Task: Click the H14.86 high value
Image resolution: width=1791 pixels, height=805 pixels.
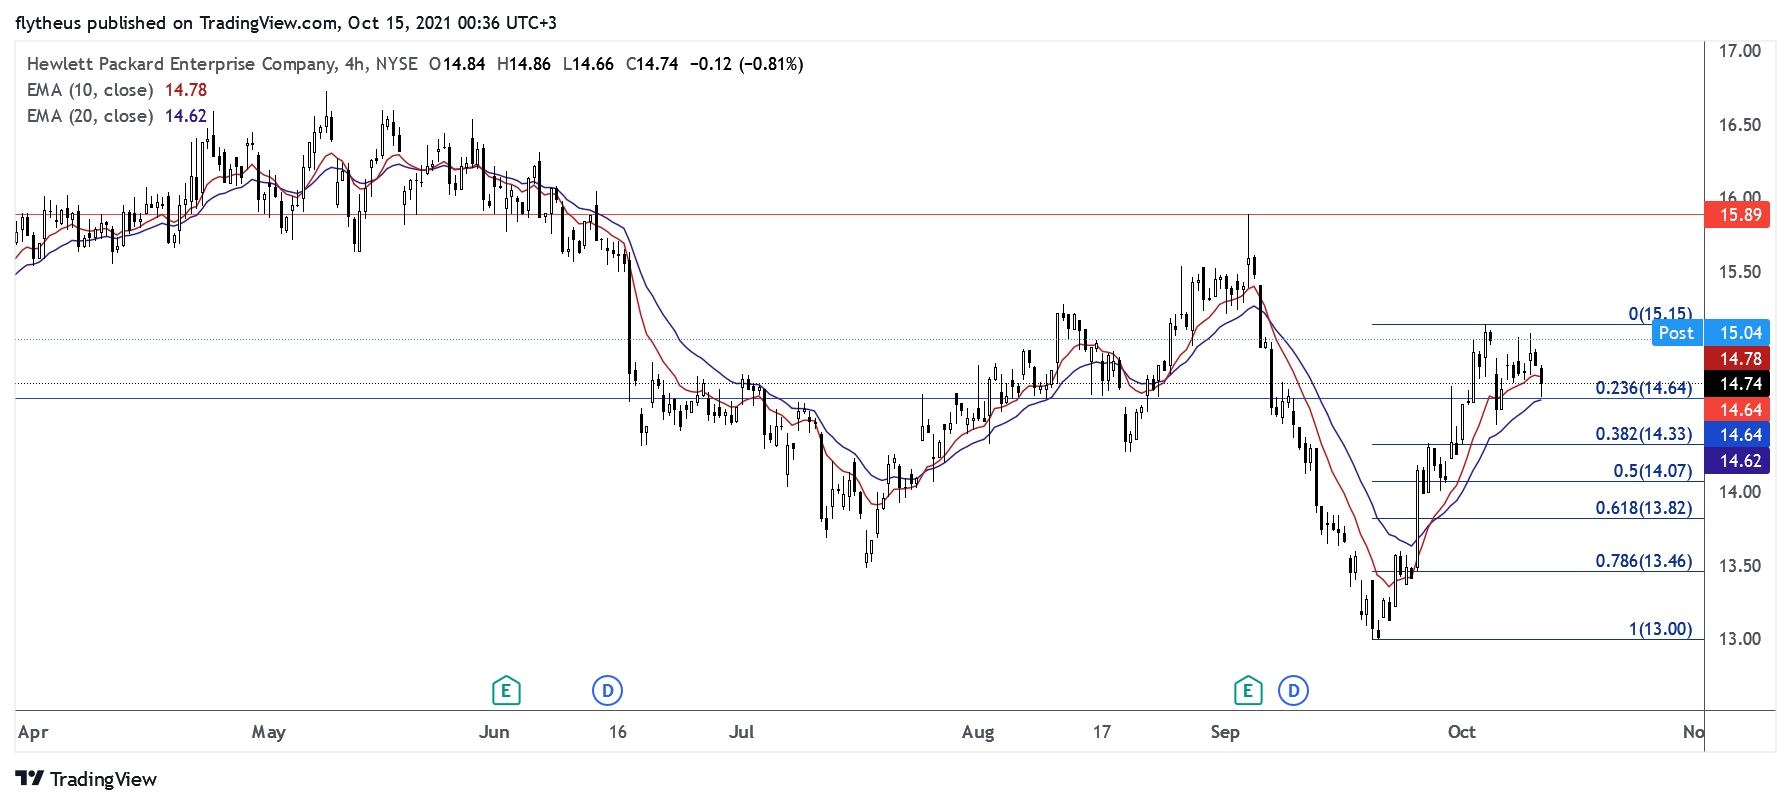Action: [x=524, y=64]
